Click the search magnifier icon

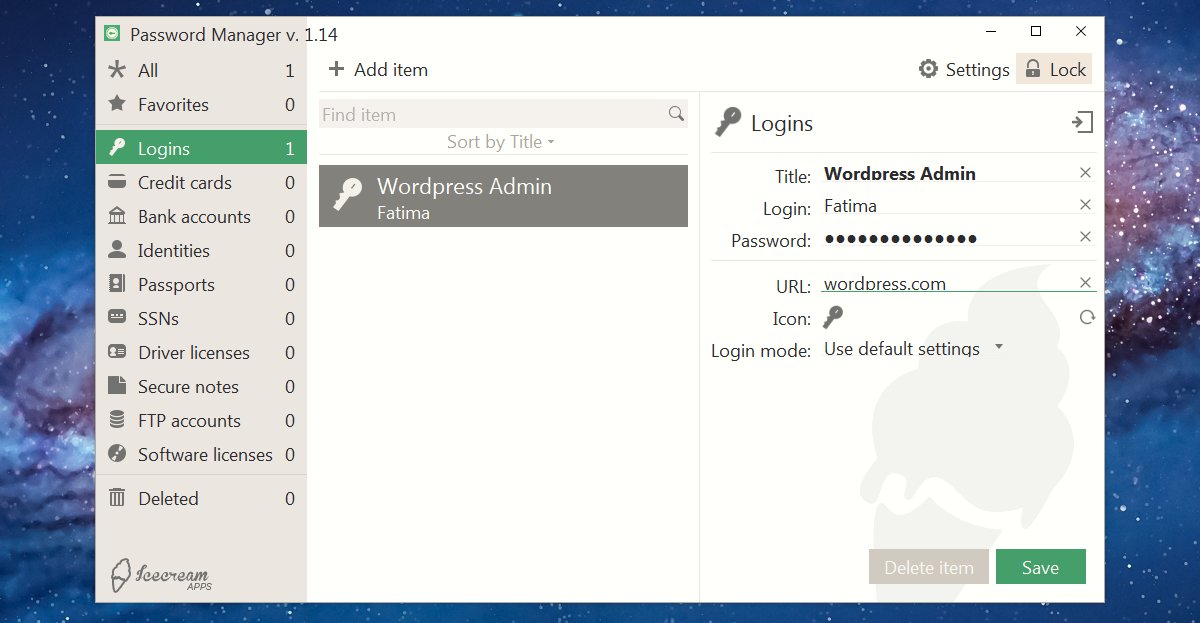[x=676, y=114]
